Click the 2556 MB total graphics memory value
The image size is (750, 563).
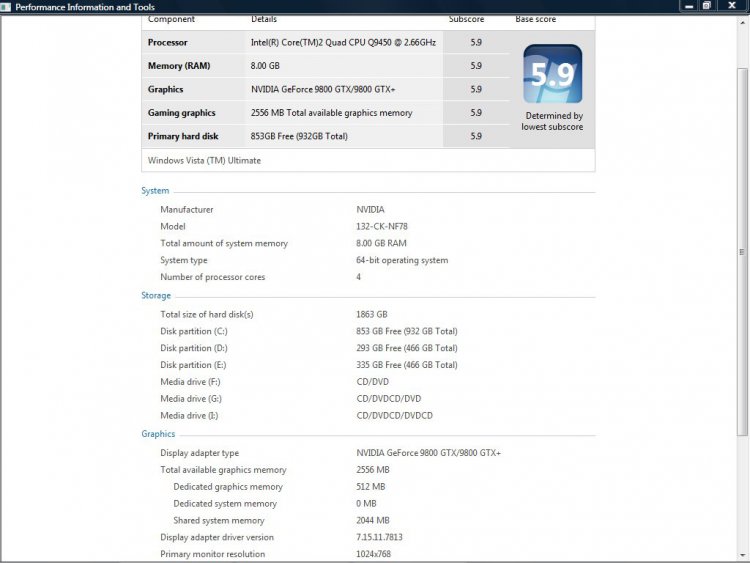[373, 470]
